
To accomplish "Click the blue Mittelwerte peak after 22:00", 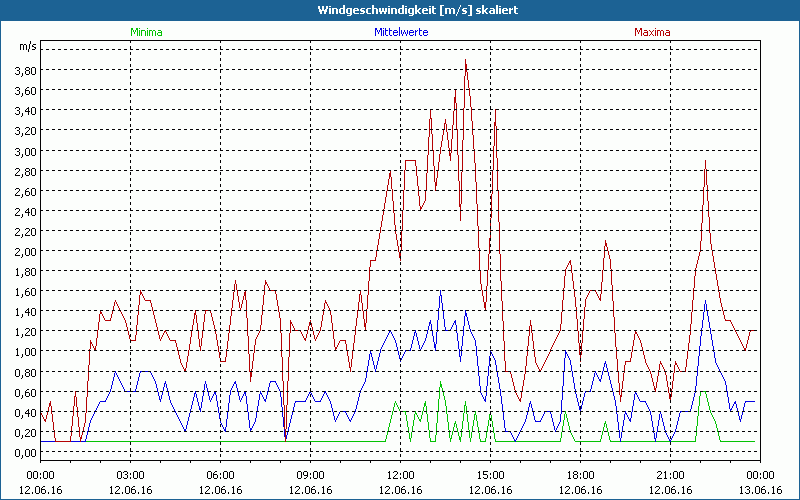I will point(705,301).
